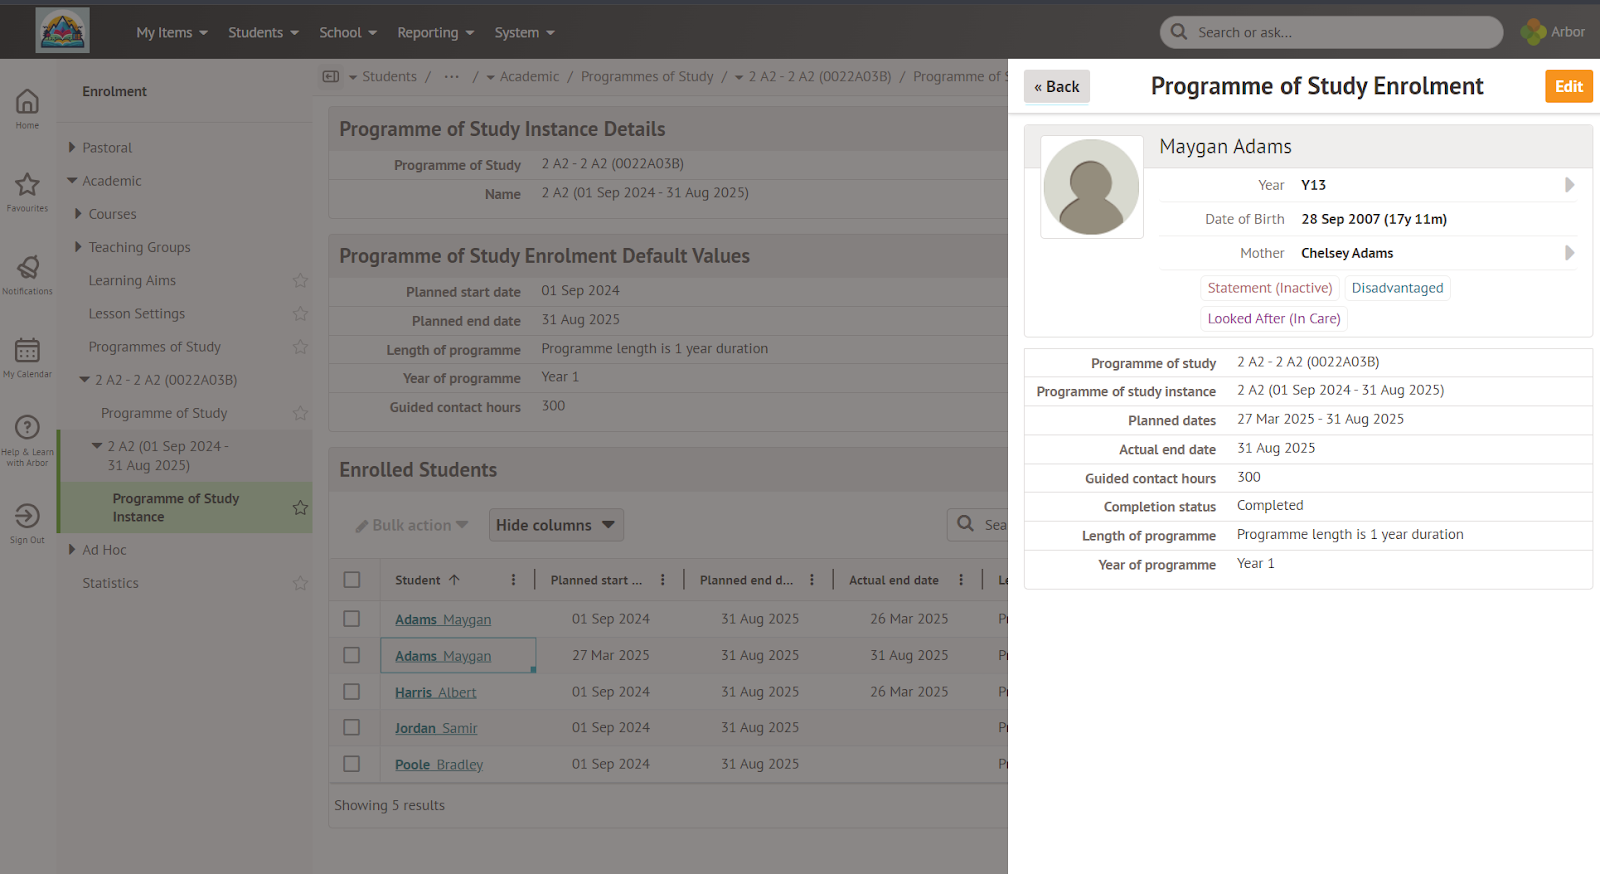Click the orange Edit button
Screen dimensions: 1600x874
pos(1568,87)
